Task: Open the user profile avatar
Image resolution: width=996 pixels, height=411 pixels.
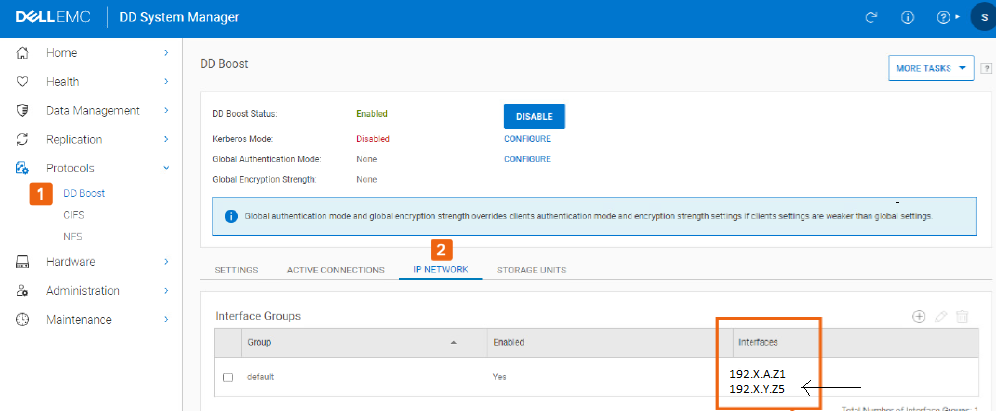Action: tap(983, 18)
